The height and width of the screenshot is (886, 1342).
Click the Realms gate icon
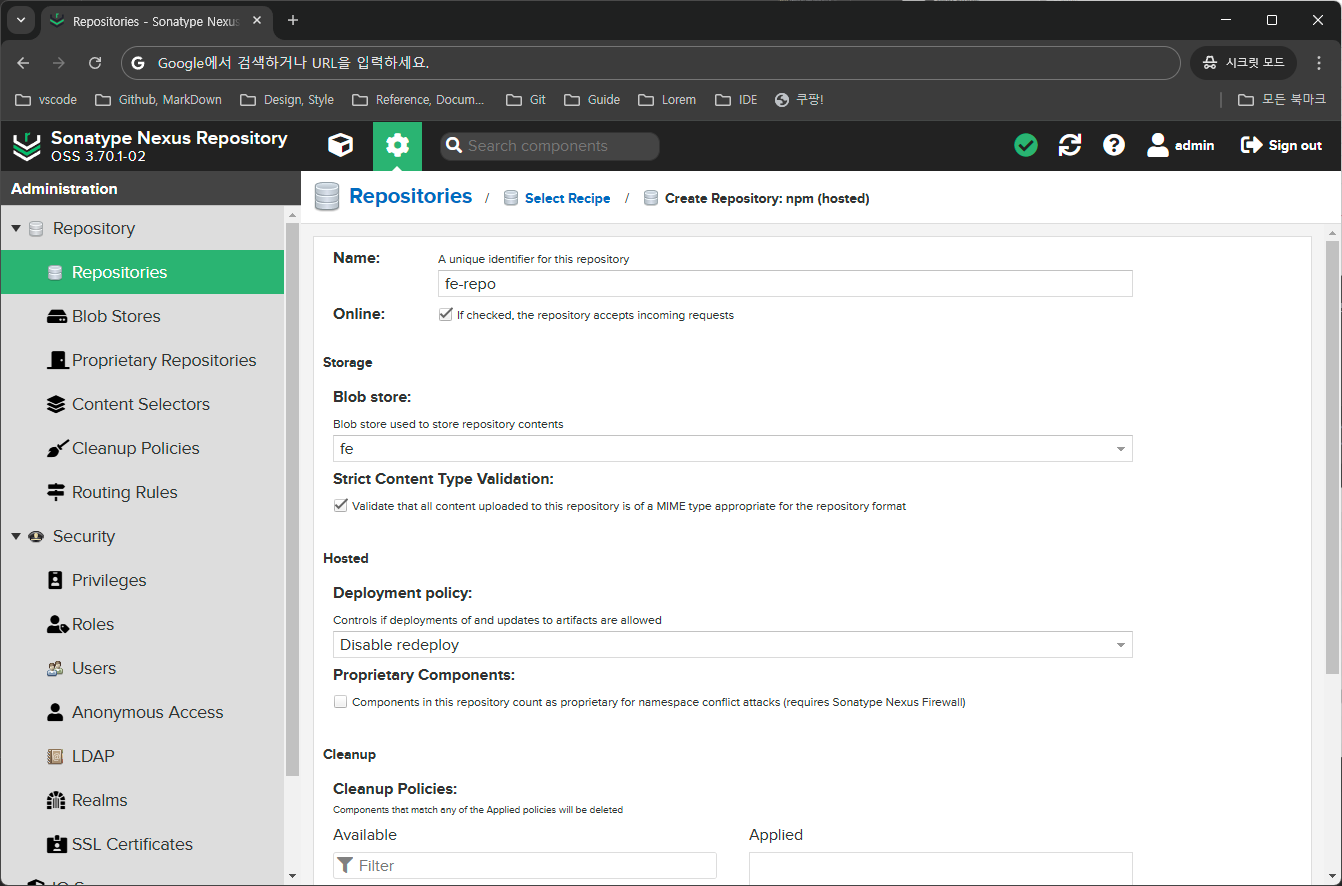point(56,800)
